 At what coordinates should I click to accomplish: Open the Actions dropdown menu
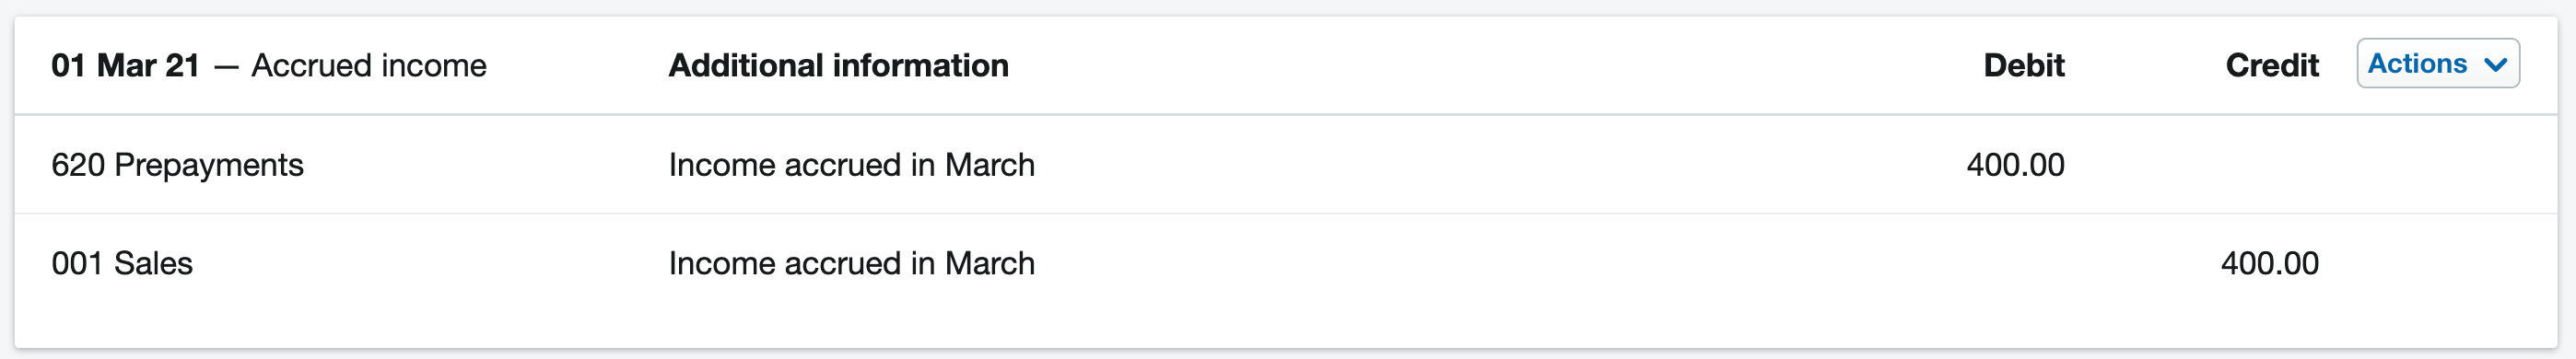pos(2437,64)
